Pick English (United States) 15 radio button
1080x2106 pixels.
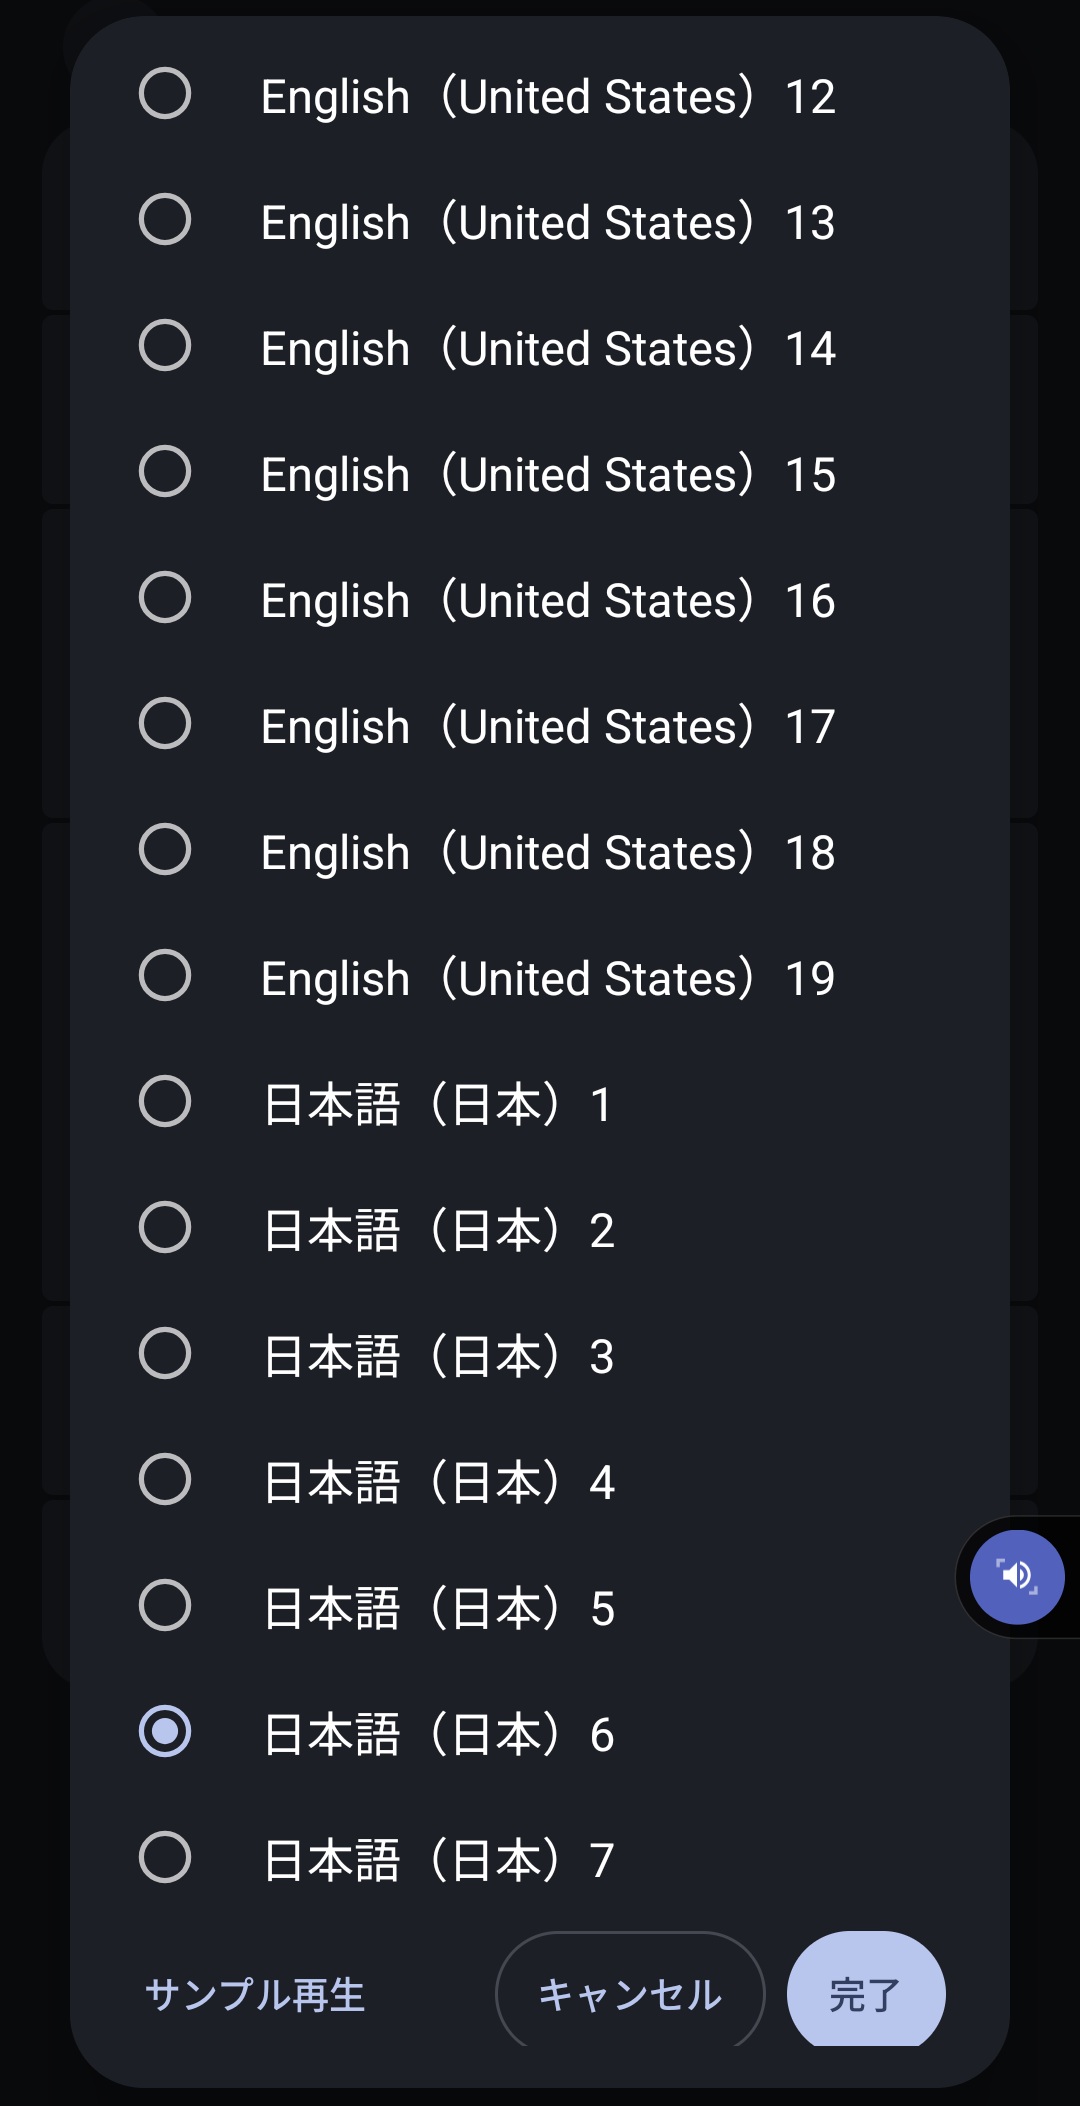tap(165, 472)
